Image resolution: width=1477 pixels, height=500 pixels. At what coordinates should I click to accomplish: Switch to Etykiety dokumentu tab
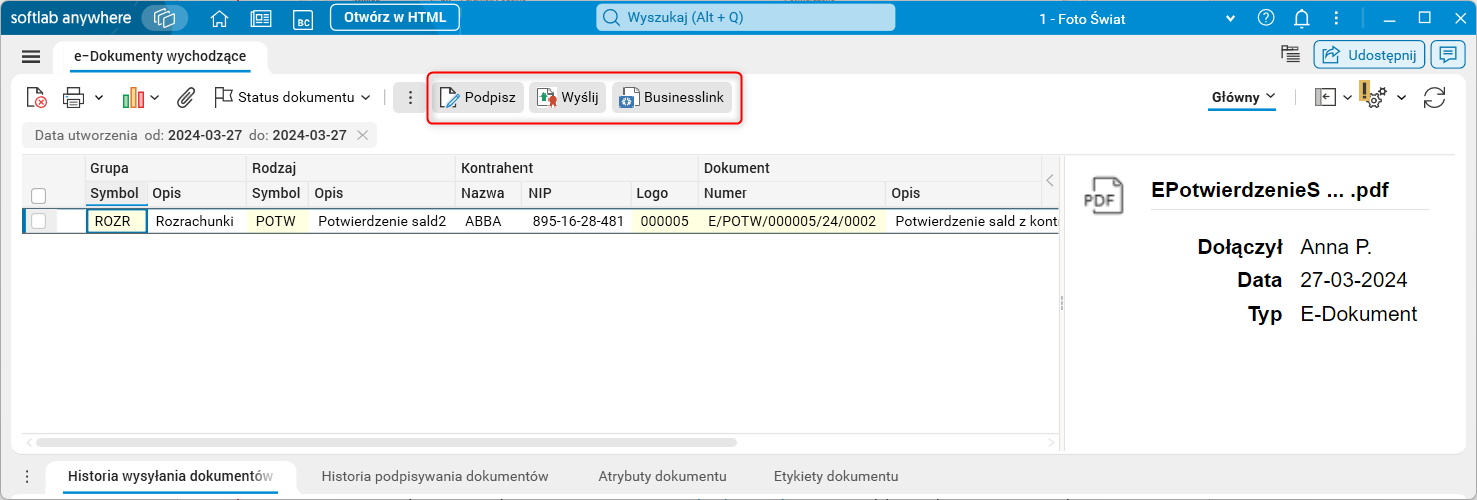(836, 477)
